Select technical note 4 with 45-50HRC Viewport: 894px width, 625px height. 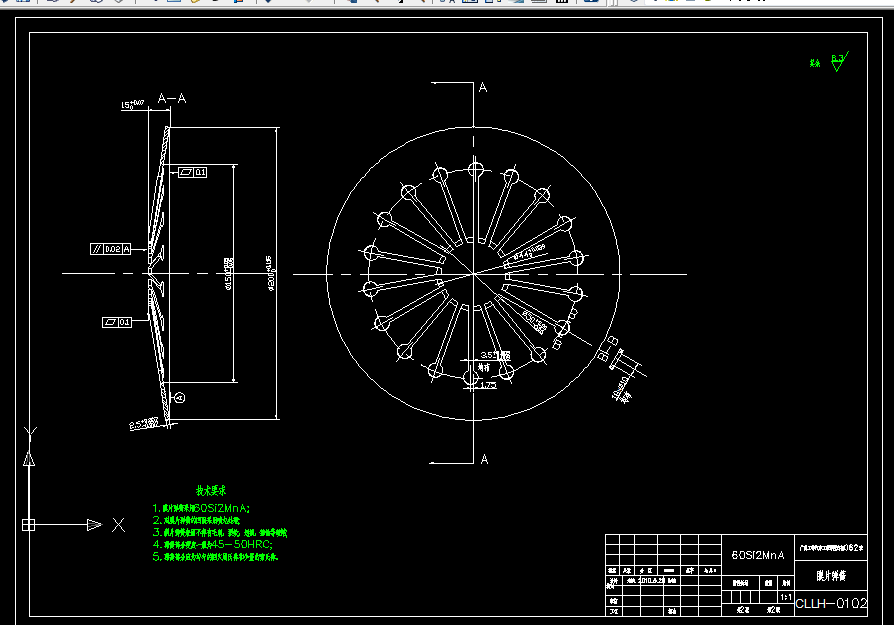click(x=212, y=545)
